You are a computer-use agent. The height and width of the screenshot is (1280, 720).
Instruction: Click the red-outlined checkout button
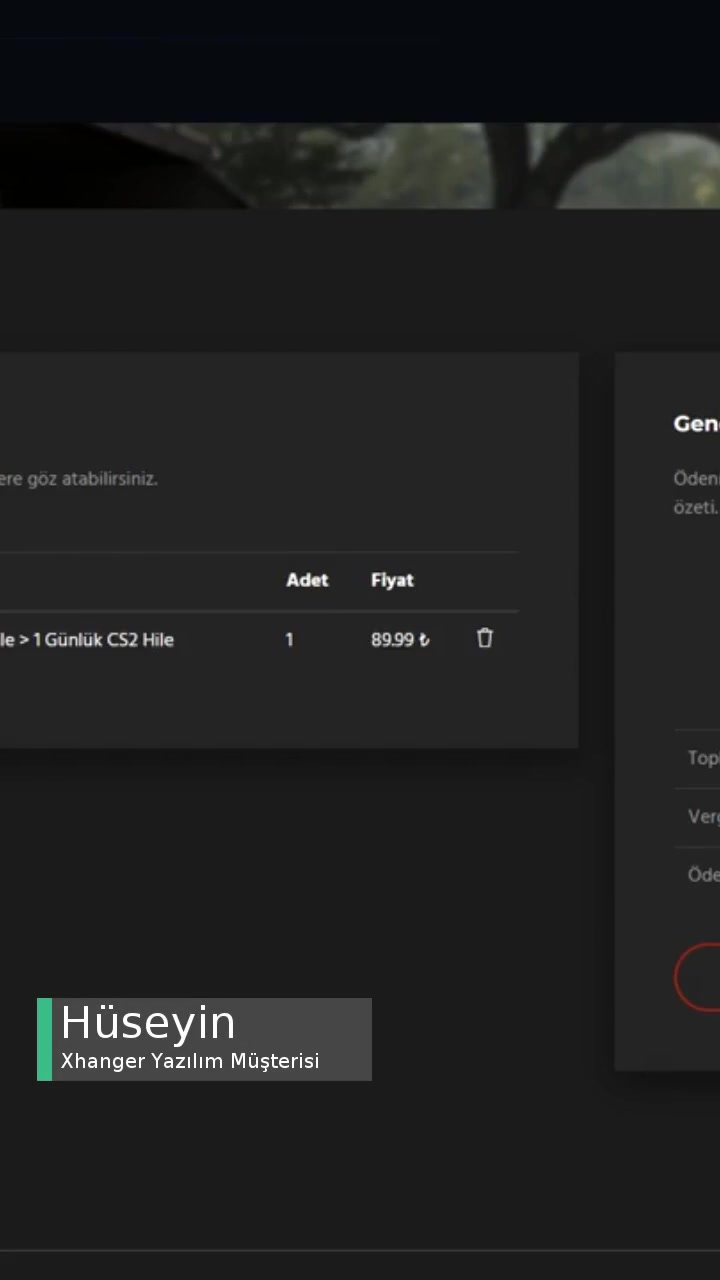700,977
